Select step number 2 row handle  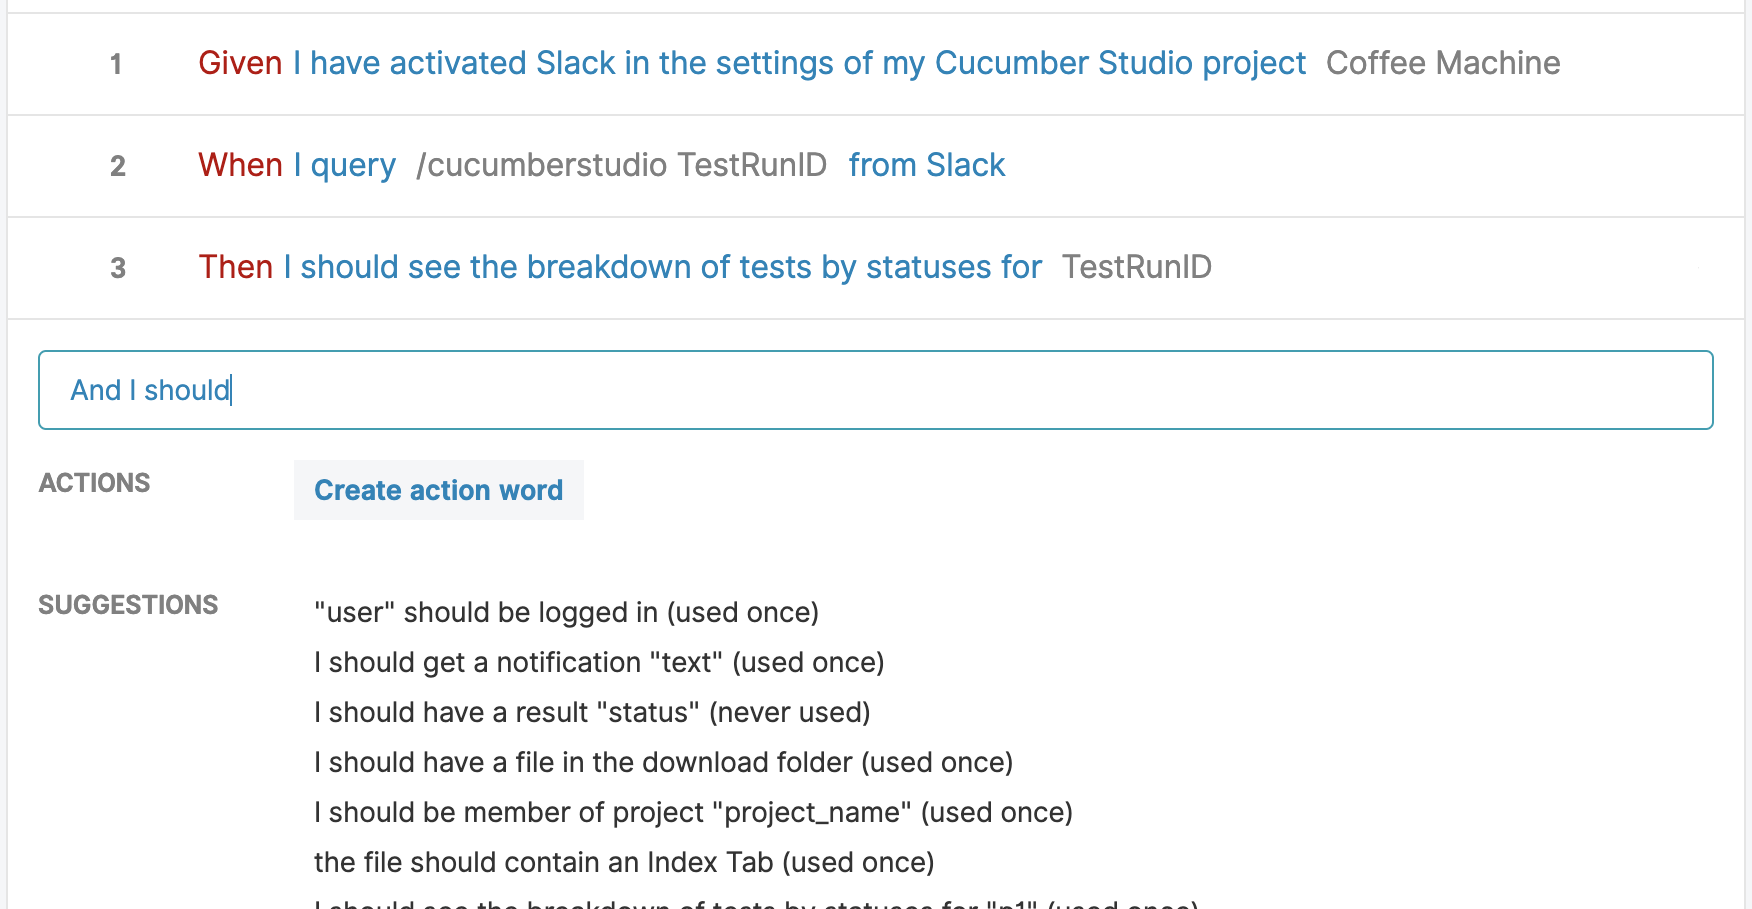(x=118, y=166)
